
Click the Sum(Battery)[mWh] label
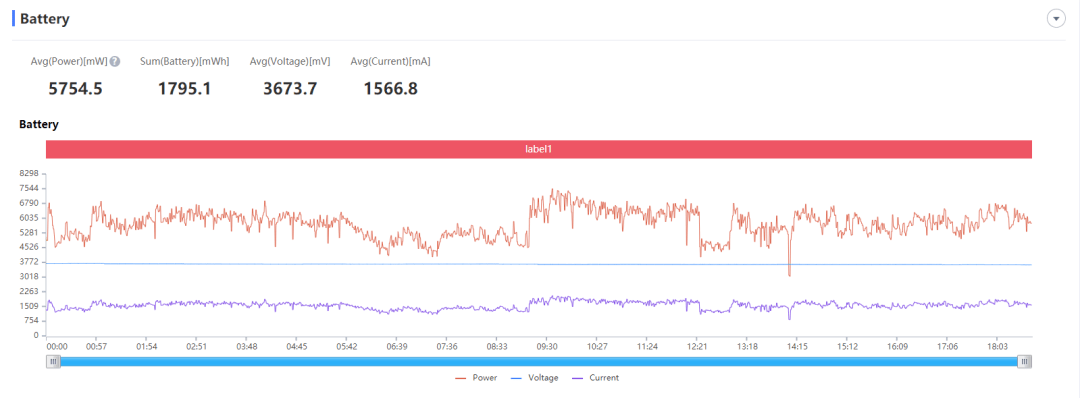(184, 61)
